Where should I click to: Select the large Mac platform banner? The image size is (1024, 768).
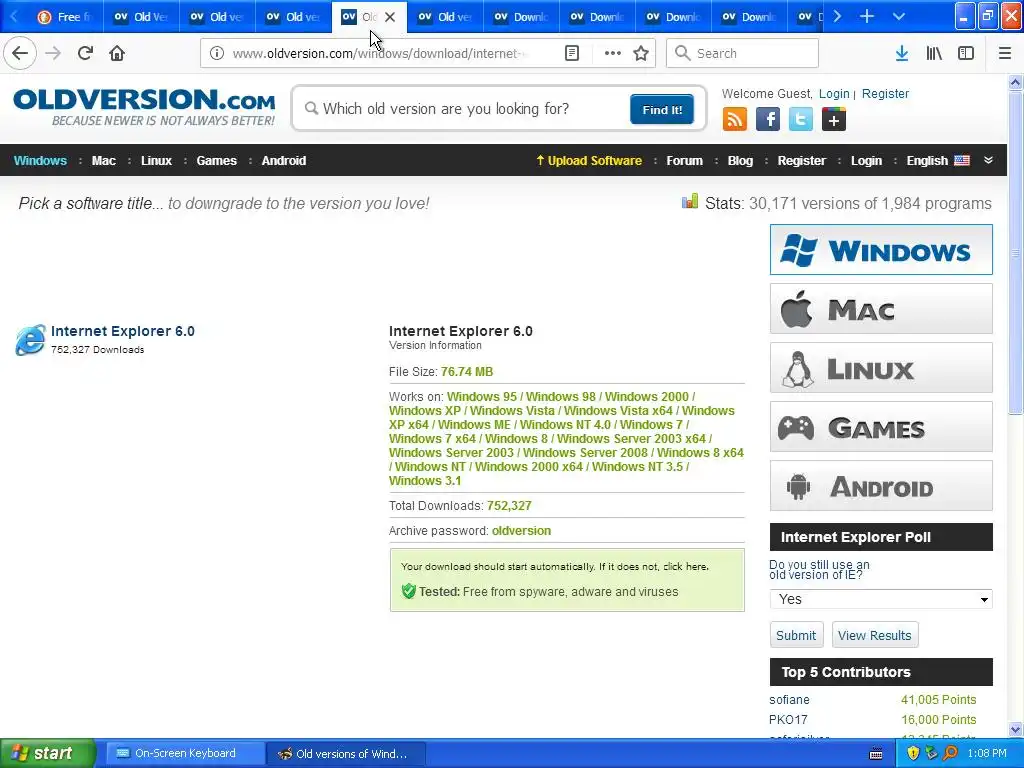[881, 309]
